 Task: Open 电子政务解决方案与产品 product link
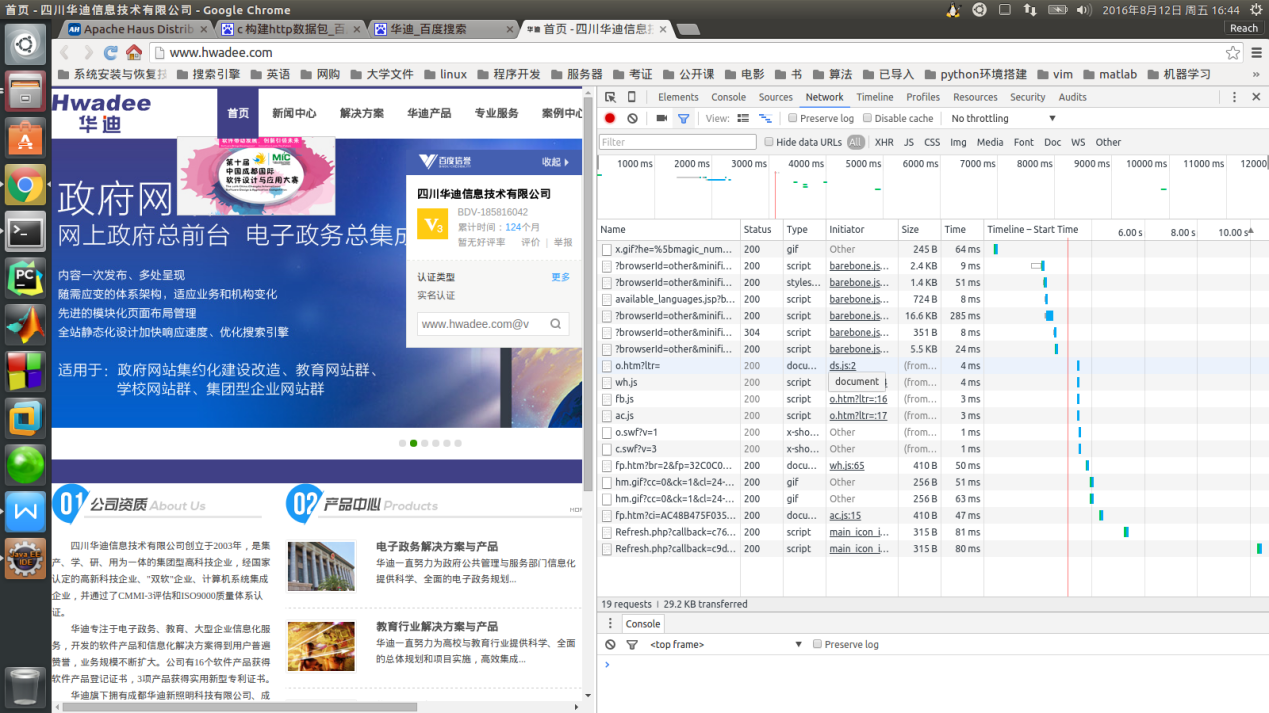pos(437,547)
